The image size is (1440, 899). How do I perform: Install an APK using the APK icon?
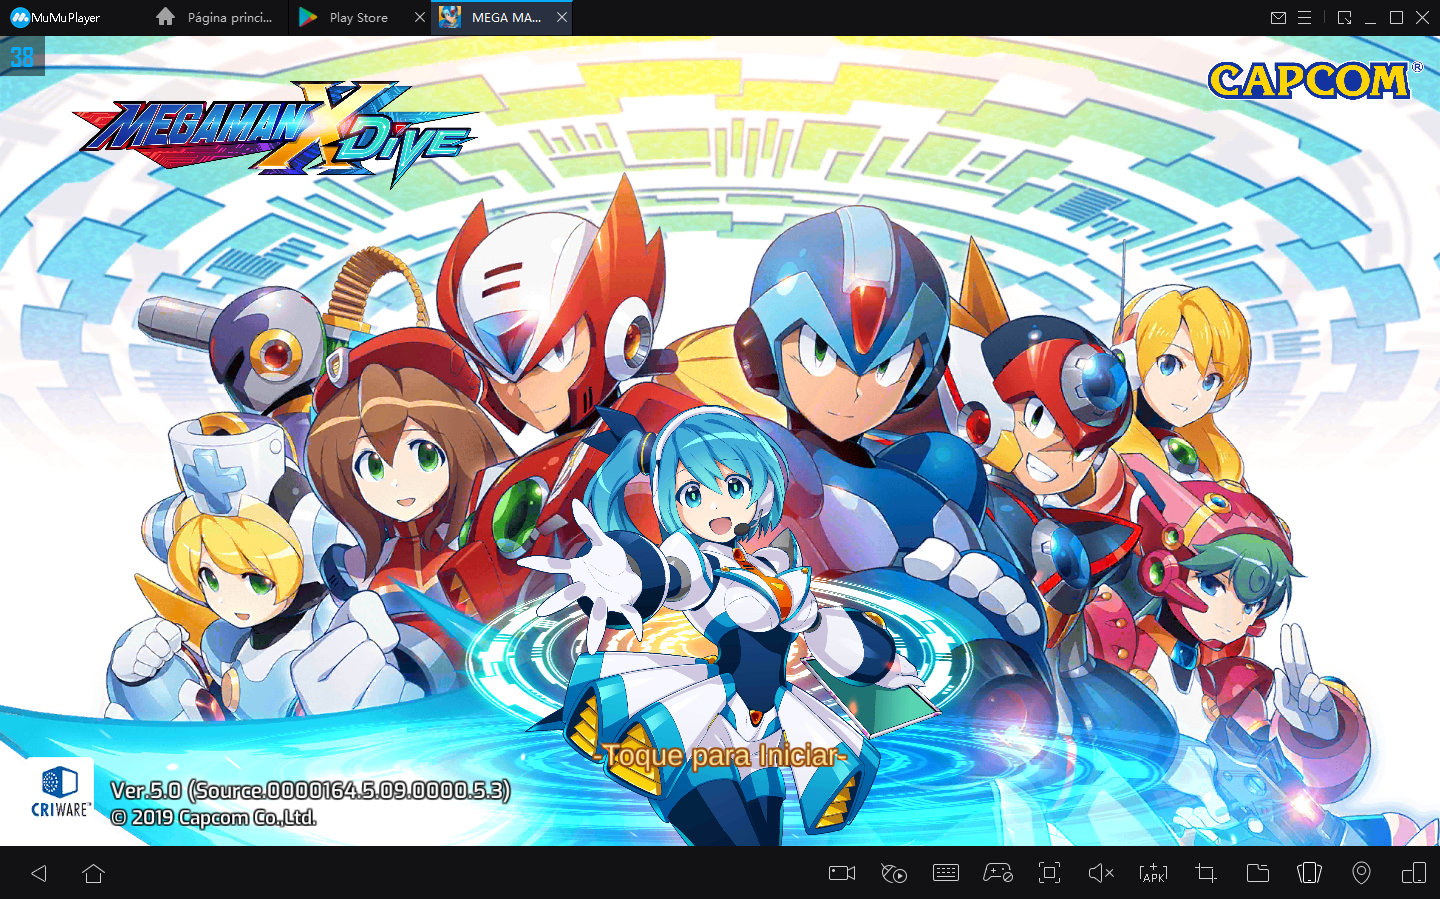[x=1153, y=873]
